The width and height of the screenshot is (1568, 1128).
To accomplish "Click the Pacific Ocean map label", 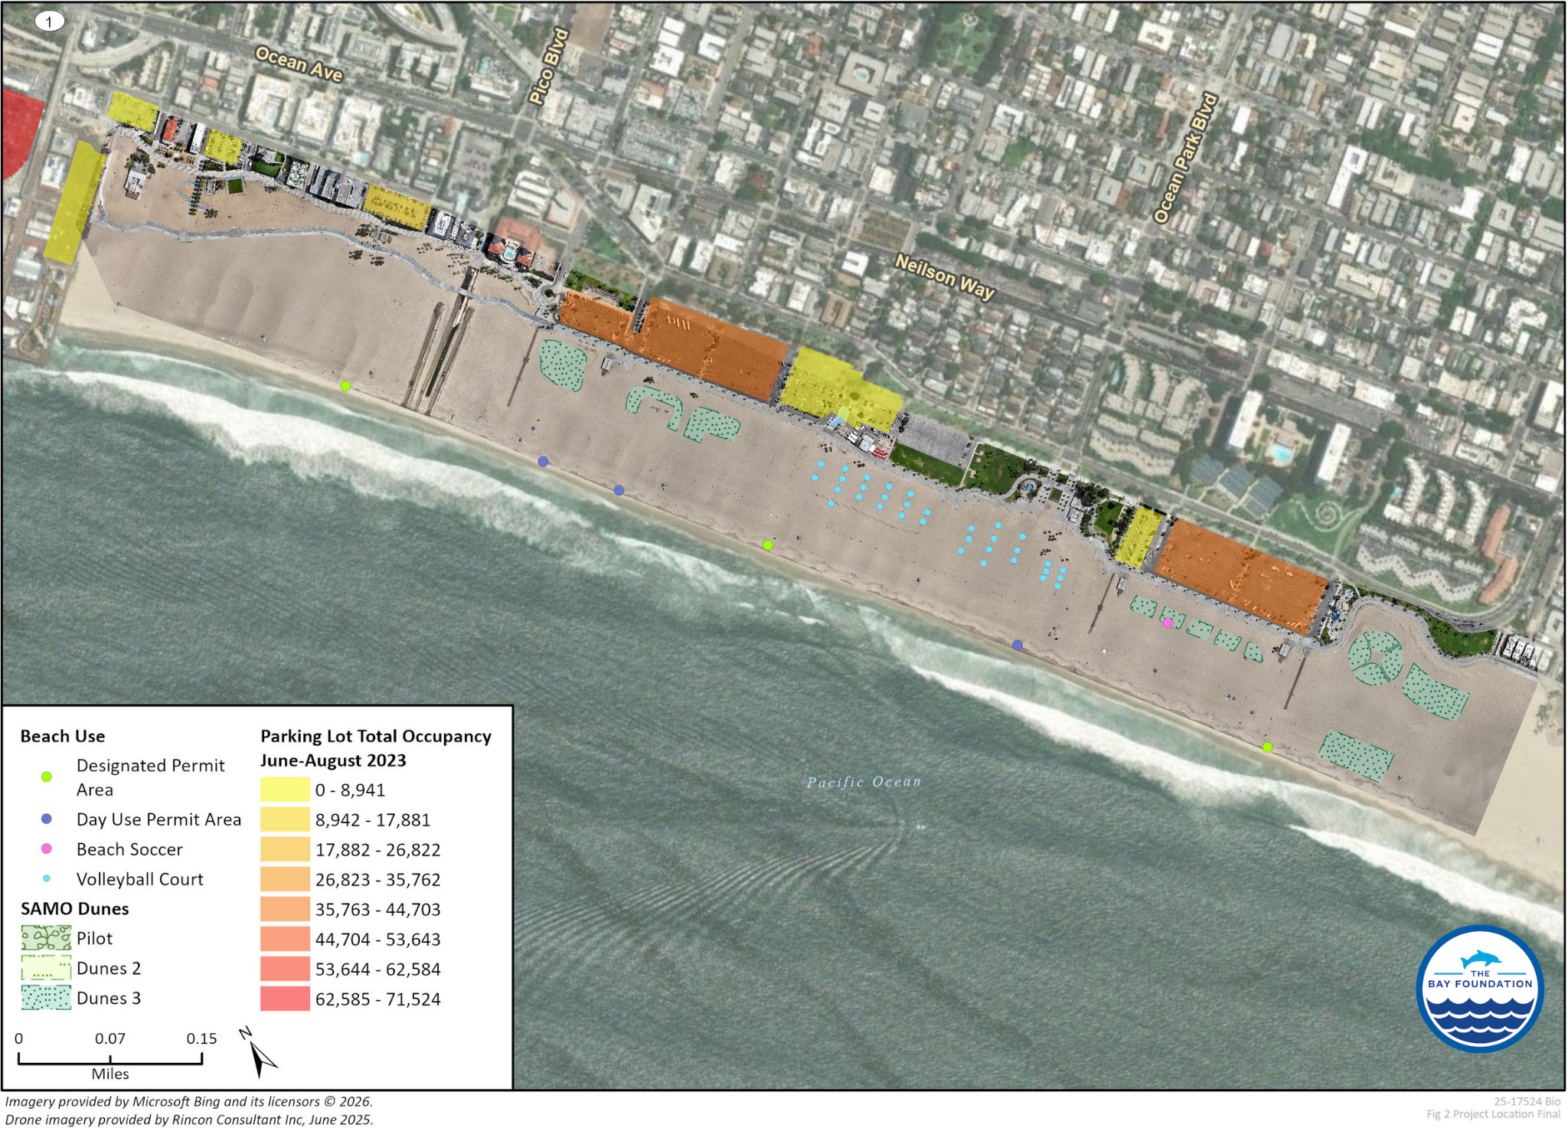I will coord(863,782).
